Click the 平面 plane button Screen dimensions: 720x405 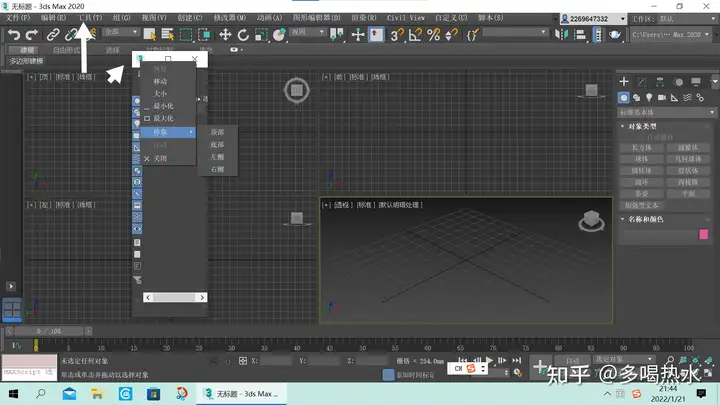[x=688, y=194]
